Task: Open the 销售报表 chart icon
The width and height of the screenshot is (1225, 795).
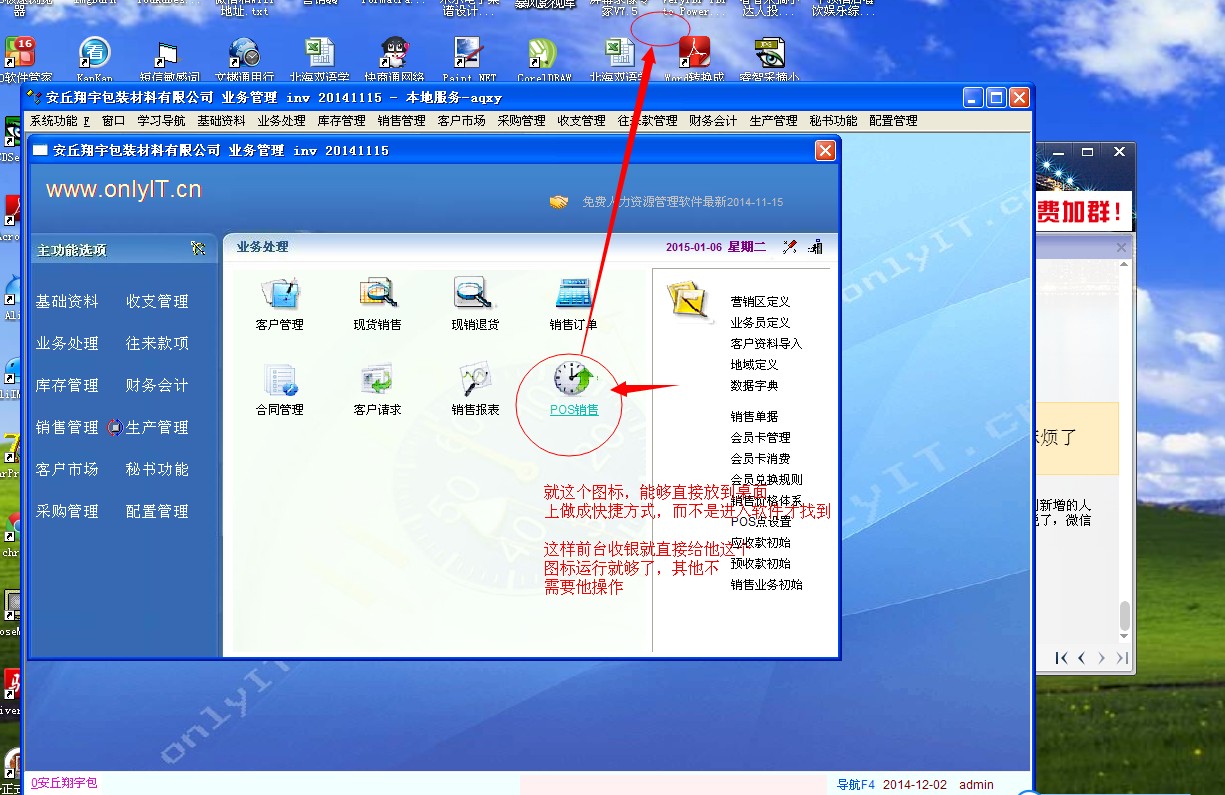Action: click(474, 380)
